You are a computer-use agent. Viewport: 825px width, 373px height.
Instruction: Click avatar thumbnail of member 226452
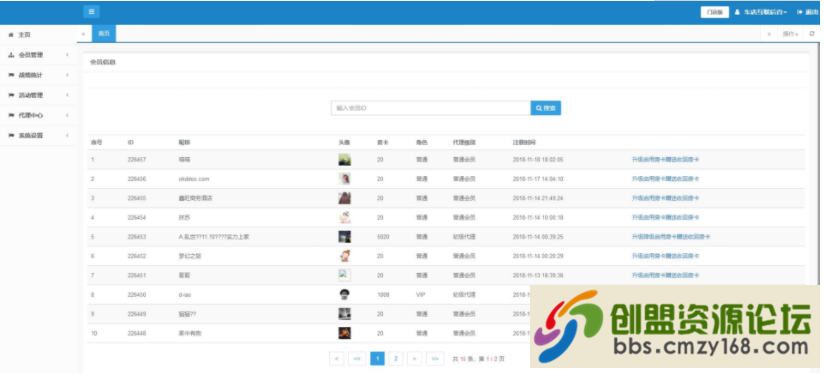tap(345, 256)
